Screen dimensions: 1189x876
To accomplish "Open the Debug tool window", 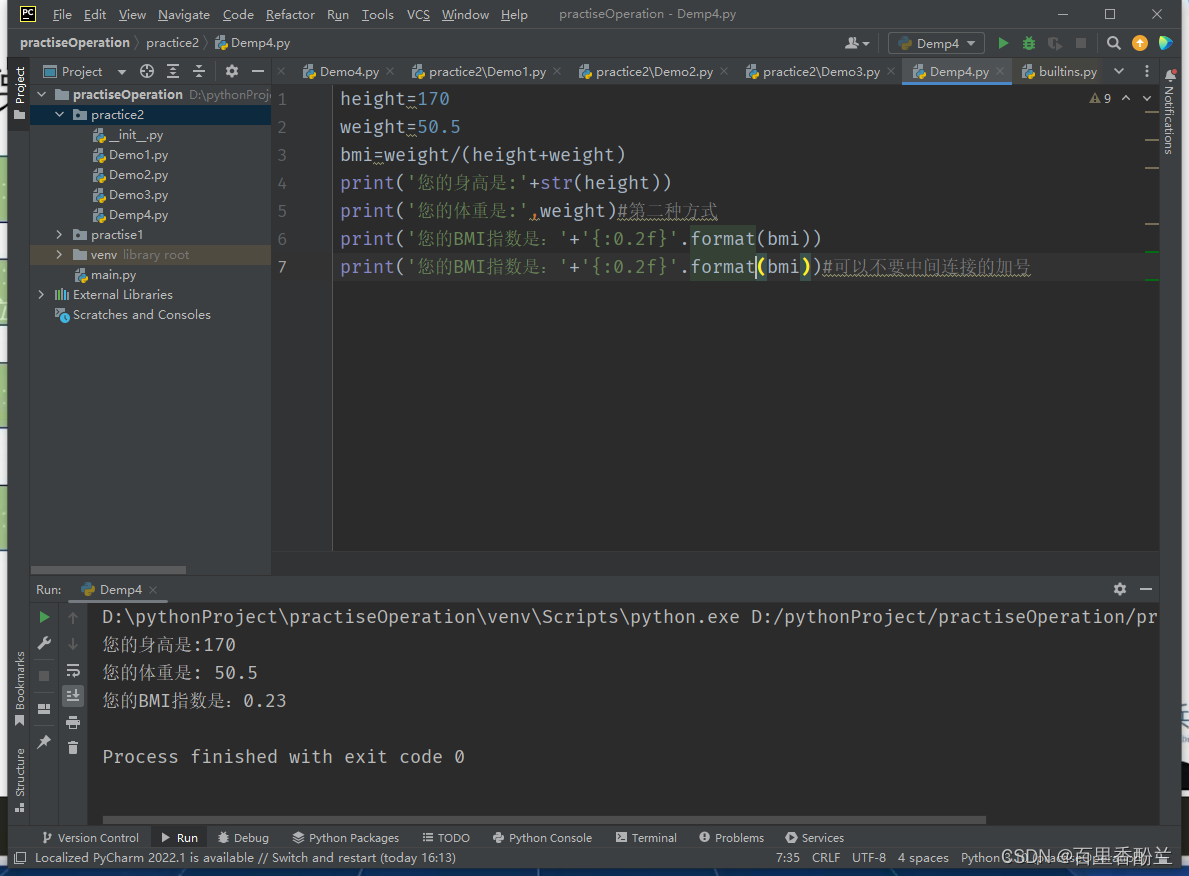I will (x=243, y=838).
